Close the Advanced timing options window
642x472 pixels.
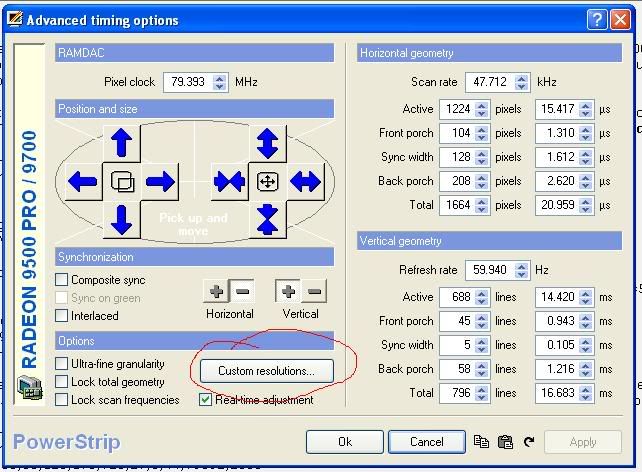click(621, 19)
